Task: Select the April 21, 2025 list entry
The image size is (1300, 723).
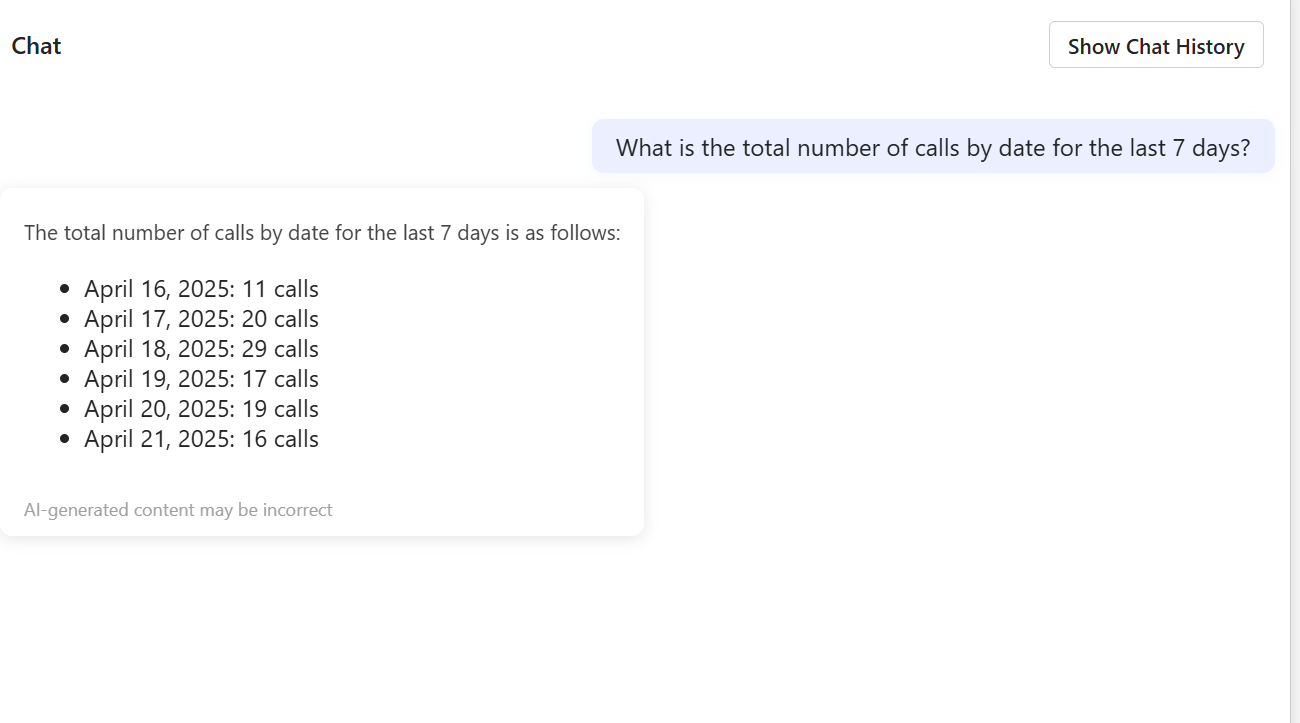Action: click(x=201, y=439)
